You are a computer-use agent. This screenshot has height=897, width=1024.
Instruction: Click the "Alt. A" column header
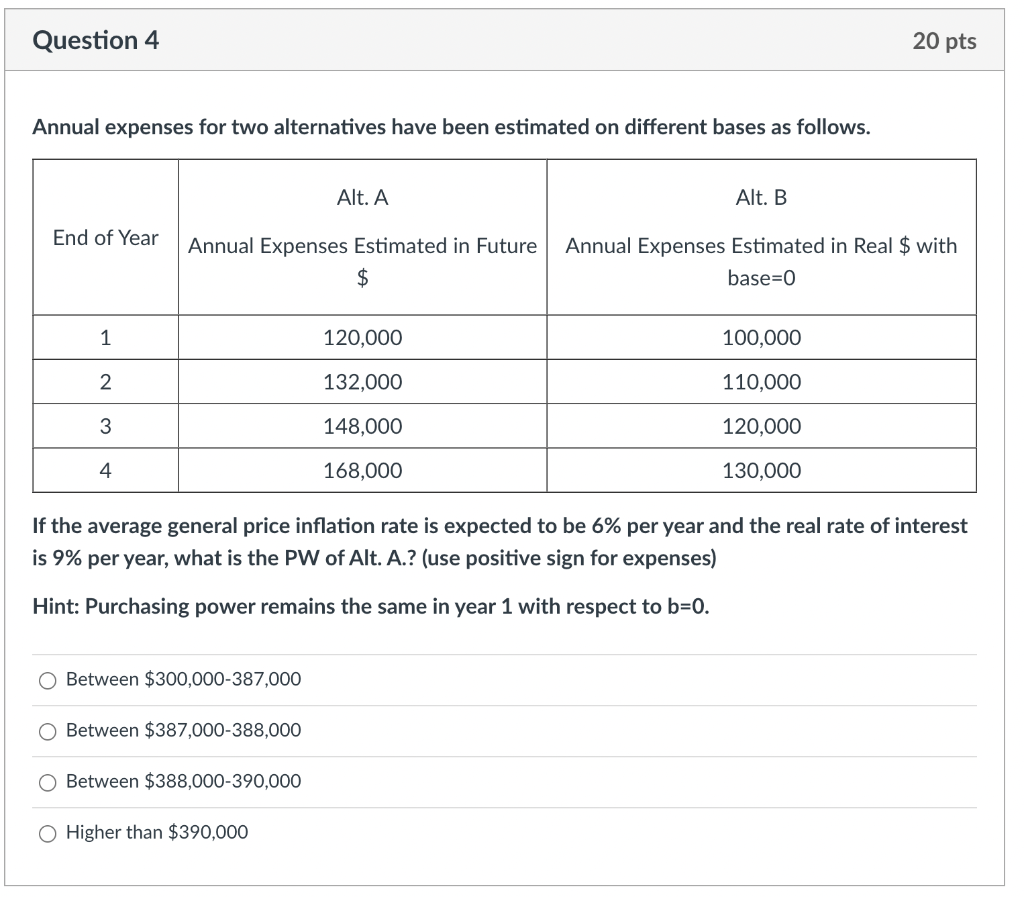[362, 197]
